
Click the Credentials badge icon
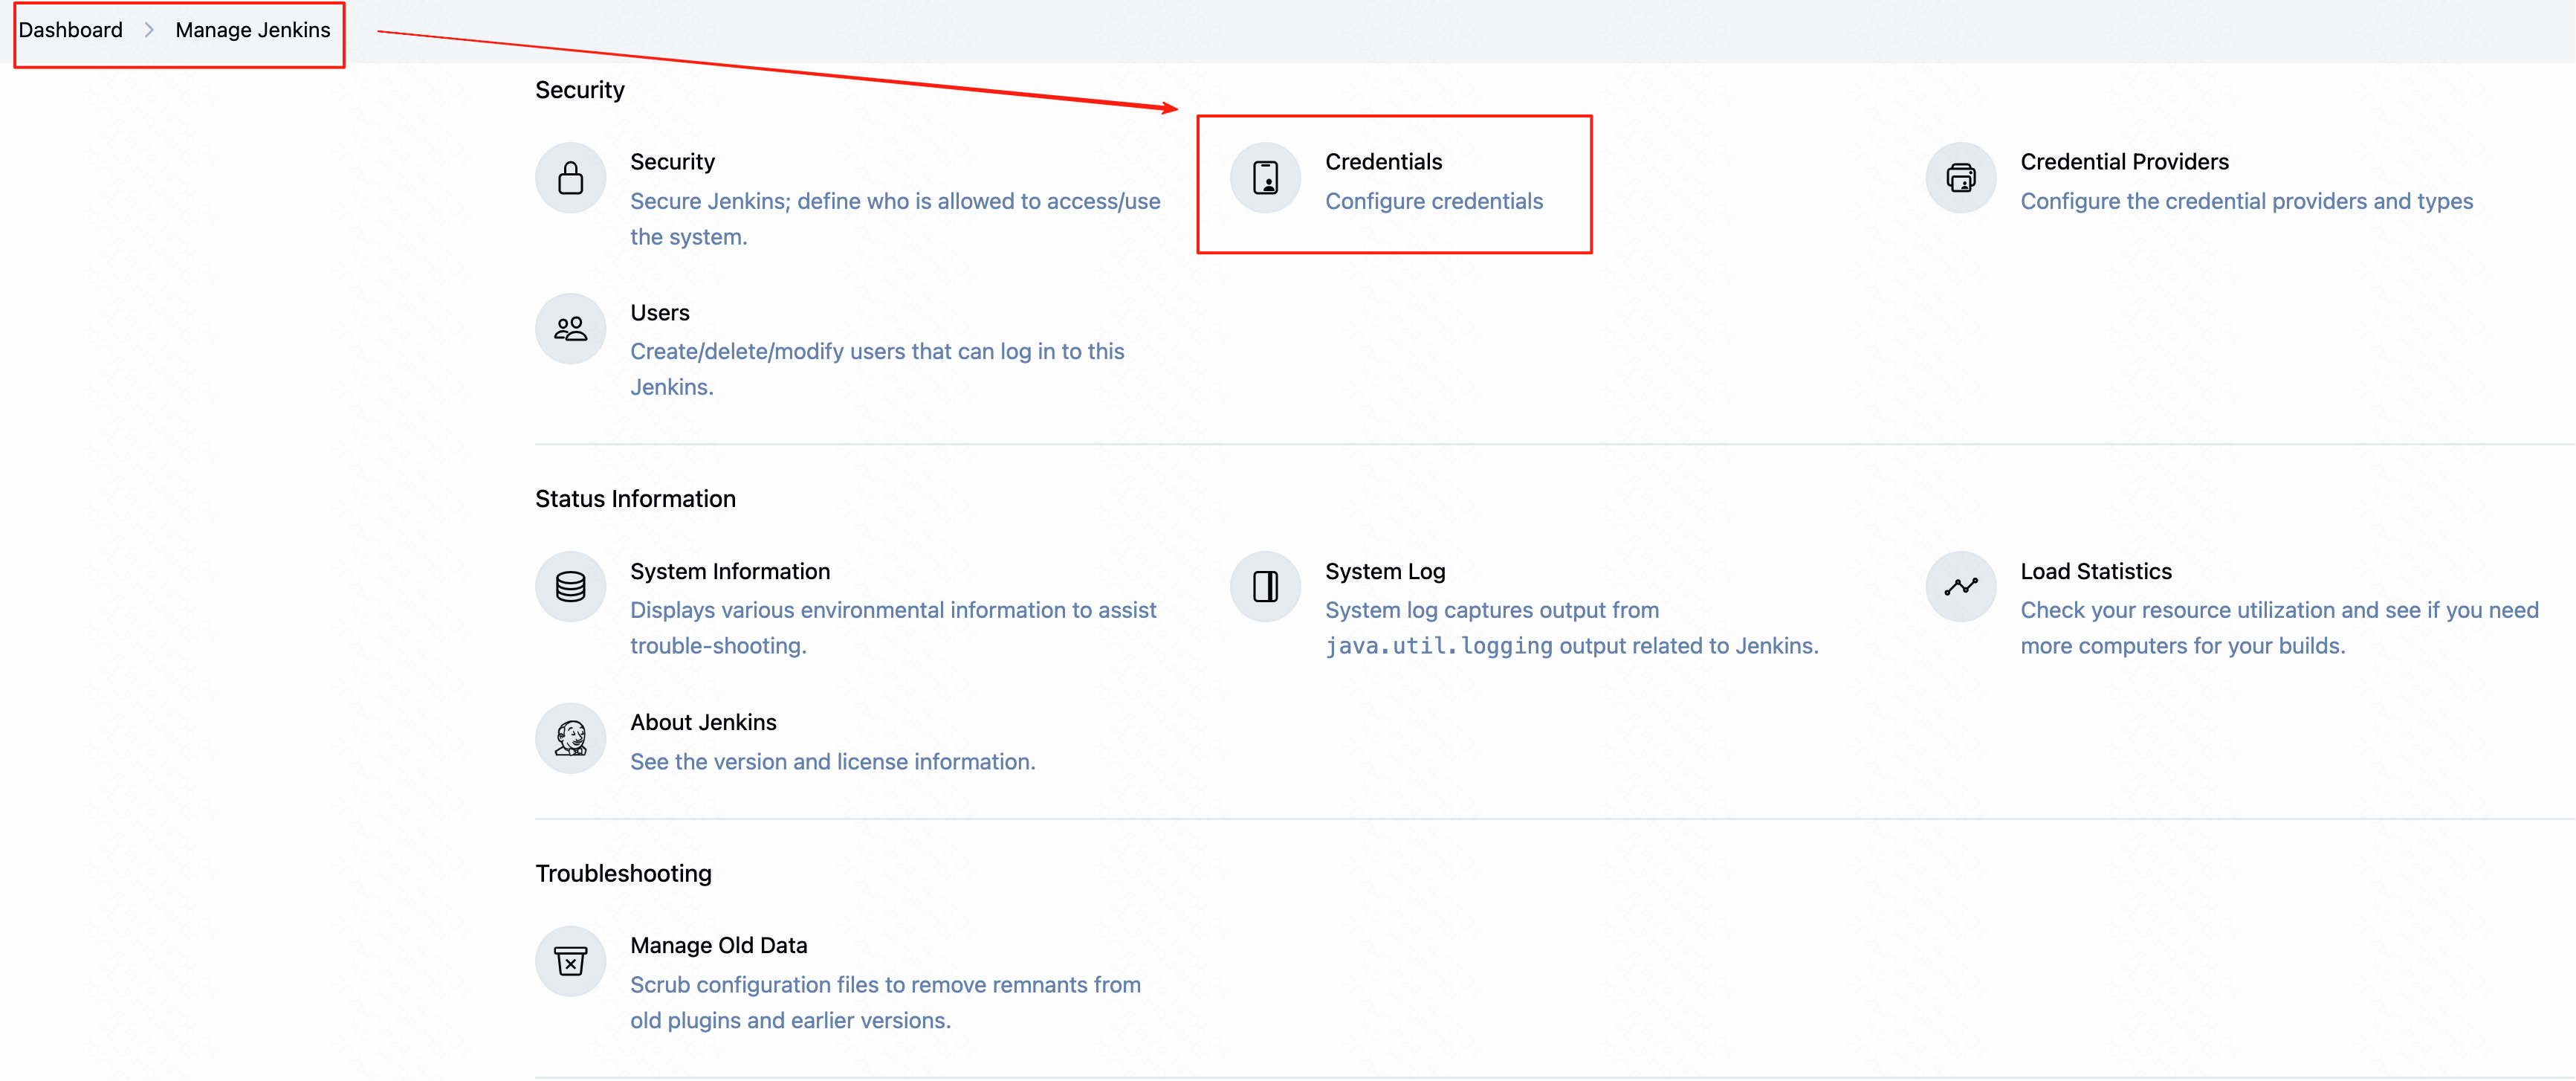(1265, 178)
